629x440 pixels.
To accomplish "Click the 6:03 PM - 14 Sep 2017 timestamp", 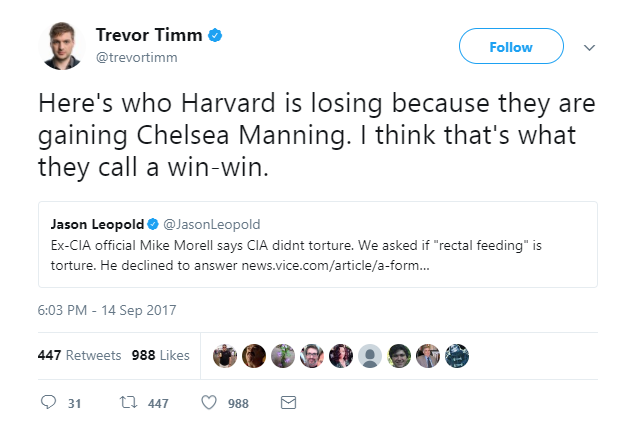I will point(107,310).
